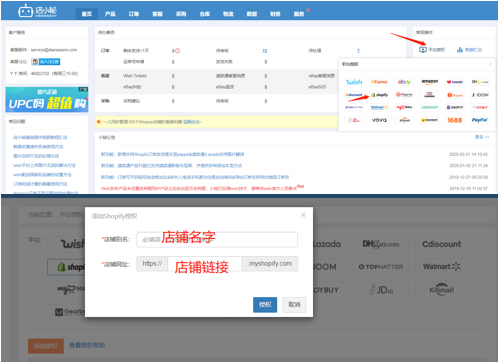Choose Walmart in the platform popup

click(379, 107)
